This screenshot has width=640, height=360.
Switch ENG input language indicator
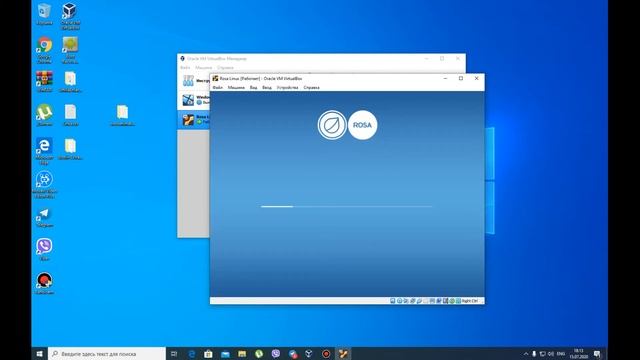click(x=561, y=353)
